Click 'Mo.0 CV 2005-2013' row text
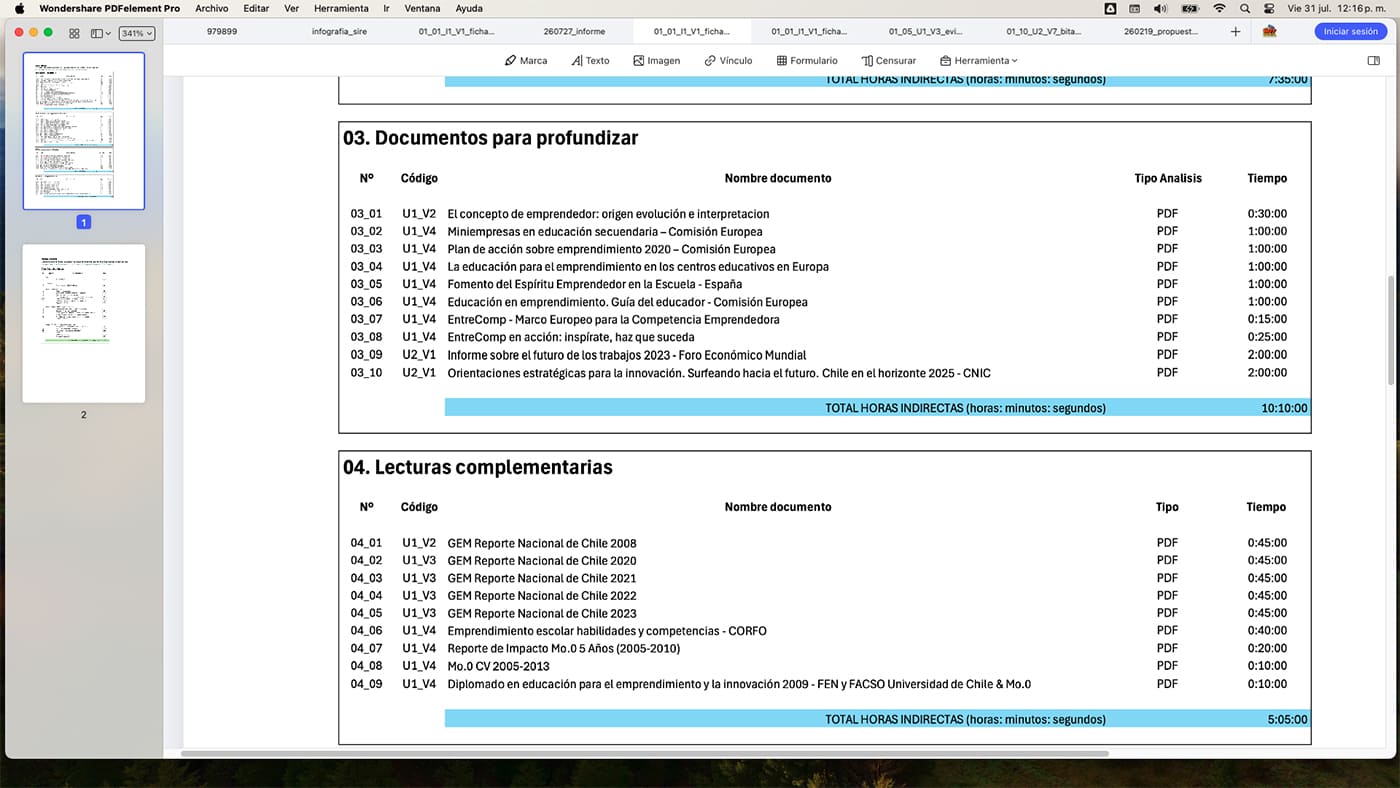The image size is (1400, 788). point(498,666)
